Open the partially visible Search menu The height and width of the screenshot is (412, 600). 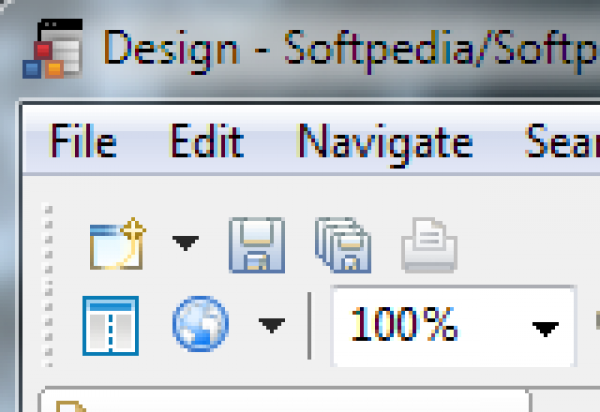click(562, 143)
